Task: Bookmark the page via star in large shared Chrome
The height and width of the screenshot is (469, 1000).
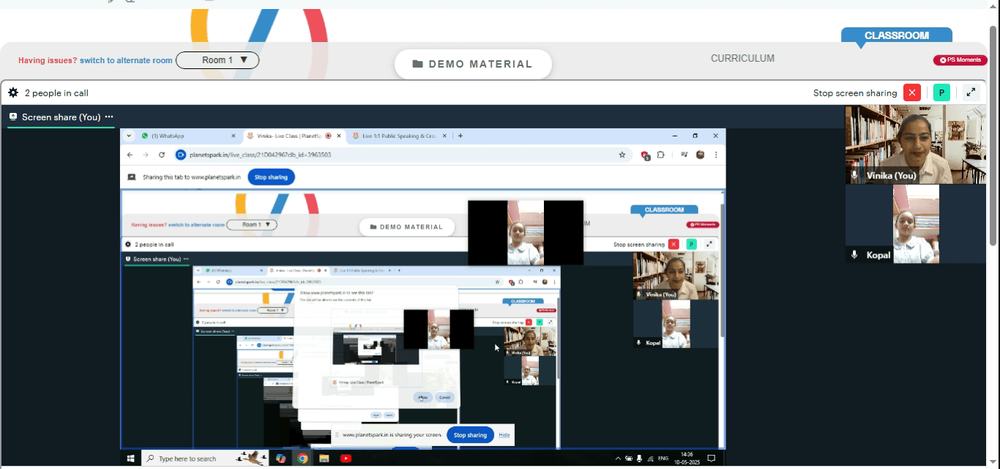Action: coord(622,154)
